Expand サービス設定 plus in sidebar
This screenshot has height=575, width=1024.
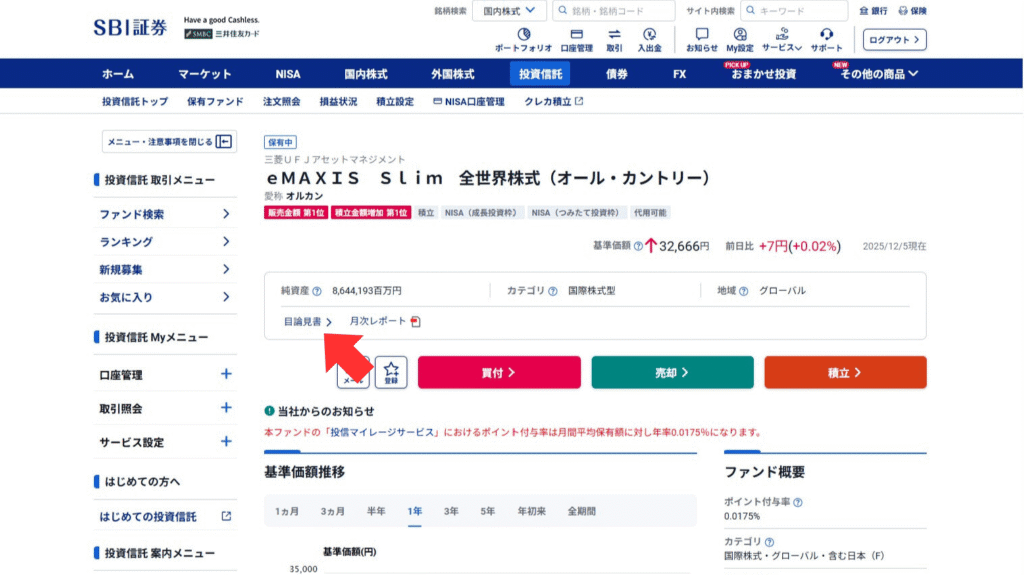(226, 441)
